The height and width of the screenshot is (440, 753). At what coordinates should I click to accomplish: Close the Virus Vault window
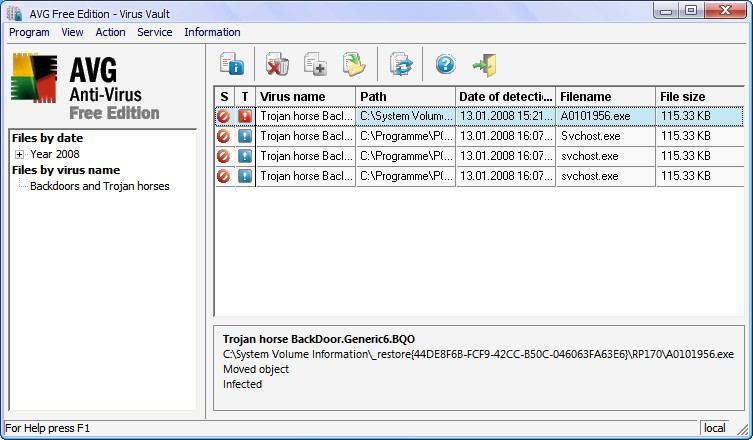pyautogui.click(x=726, y=10)
